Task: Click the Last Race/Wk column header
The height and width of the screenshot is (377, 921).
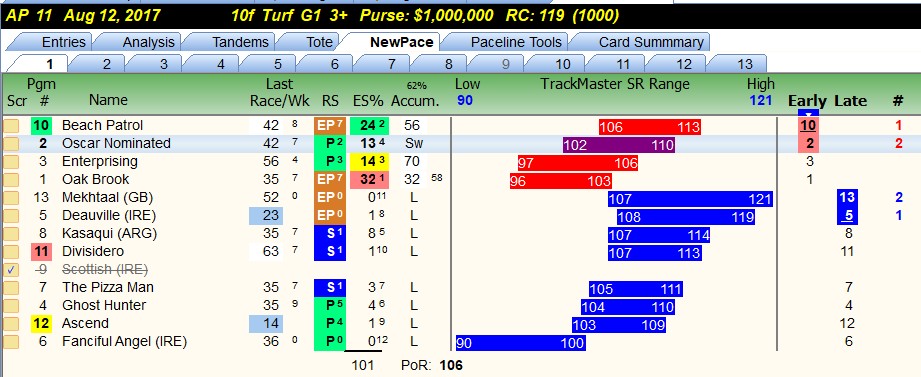Action: point(280,92)
